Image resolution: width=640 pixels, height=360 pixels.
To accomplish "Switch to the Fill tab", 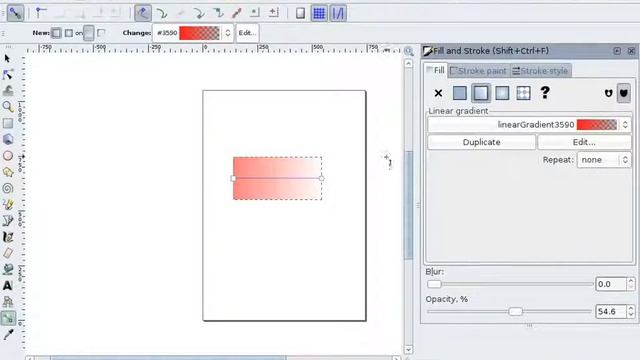I will point(436,70).
